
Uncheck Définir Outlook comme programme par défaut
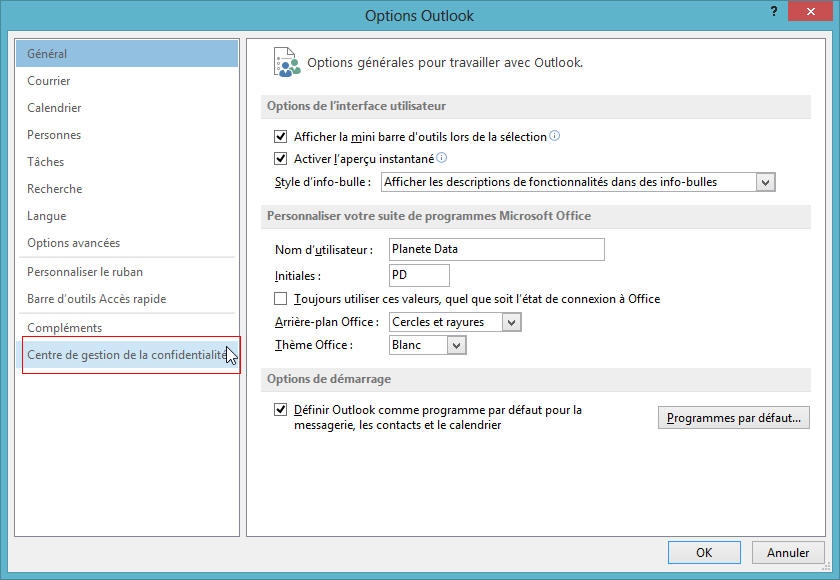[280, 410]
